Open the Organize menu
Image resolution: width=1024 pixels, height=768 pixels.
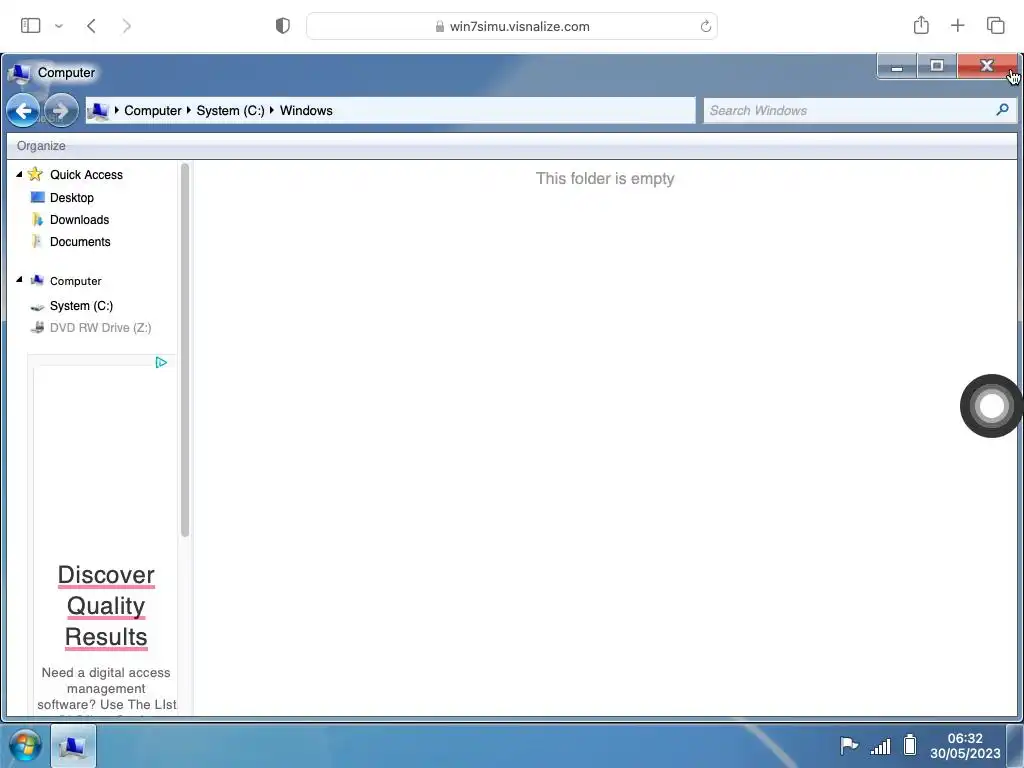tap(41, 146)
